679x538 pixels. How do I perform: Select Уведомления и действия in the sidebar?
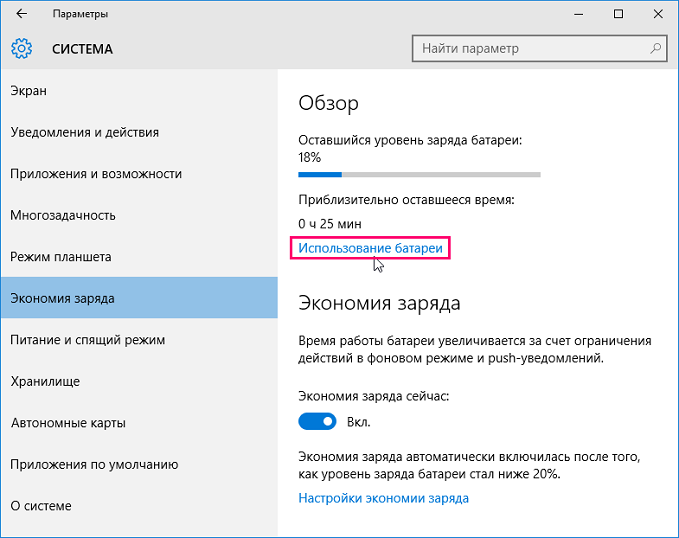tap(85, 132)
